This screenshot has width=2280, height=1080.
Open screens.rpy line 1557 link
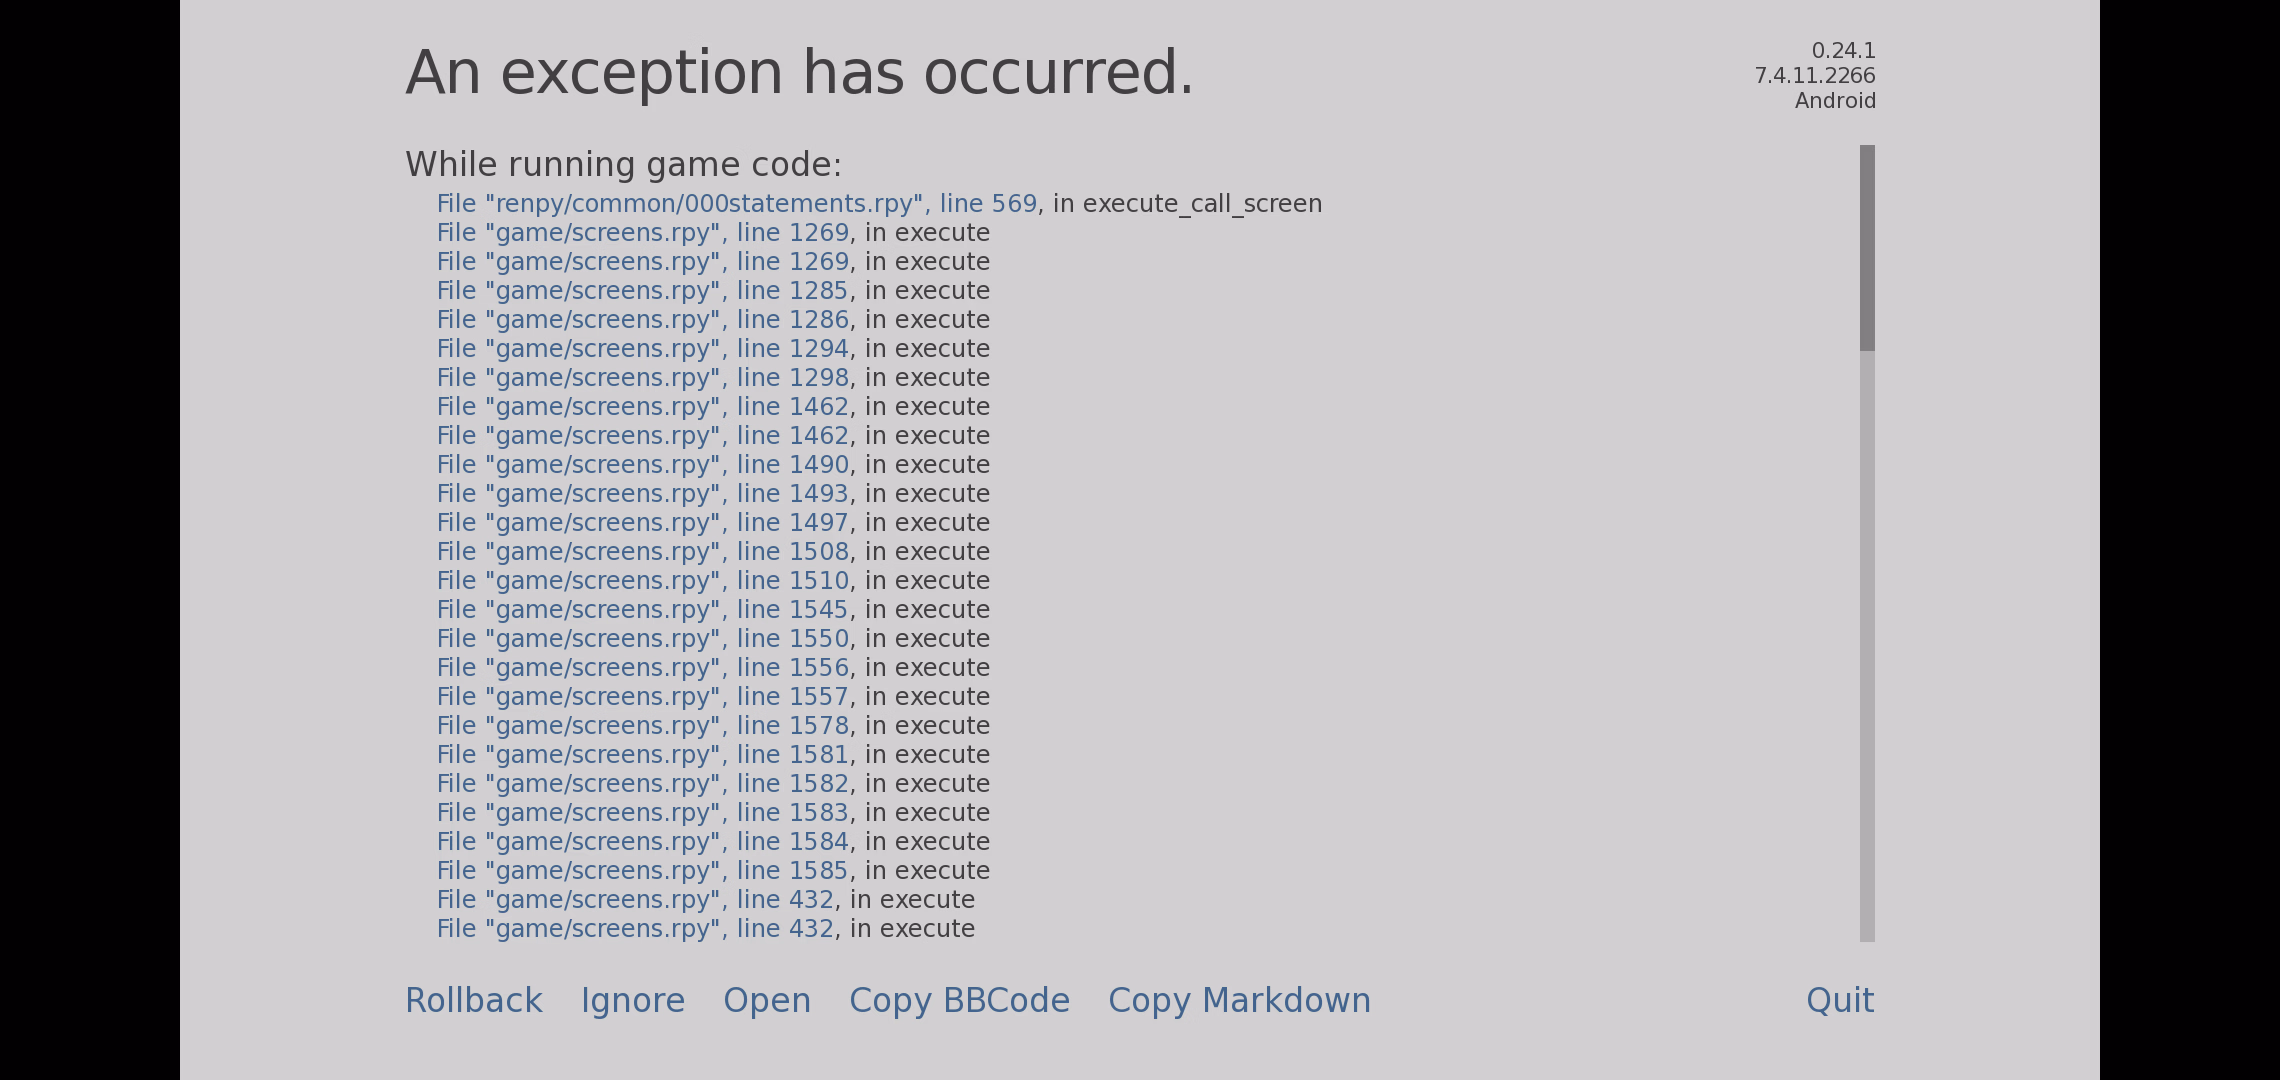coord(643,697)
